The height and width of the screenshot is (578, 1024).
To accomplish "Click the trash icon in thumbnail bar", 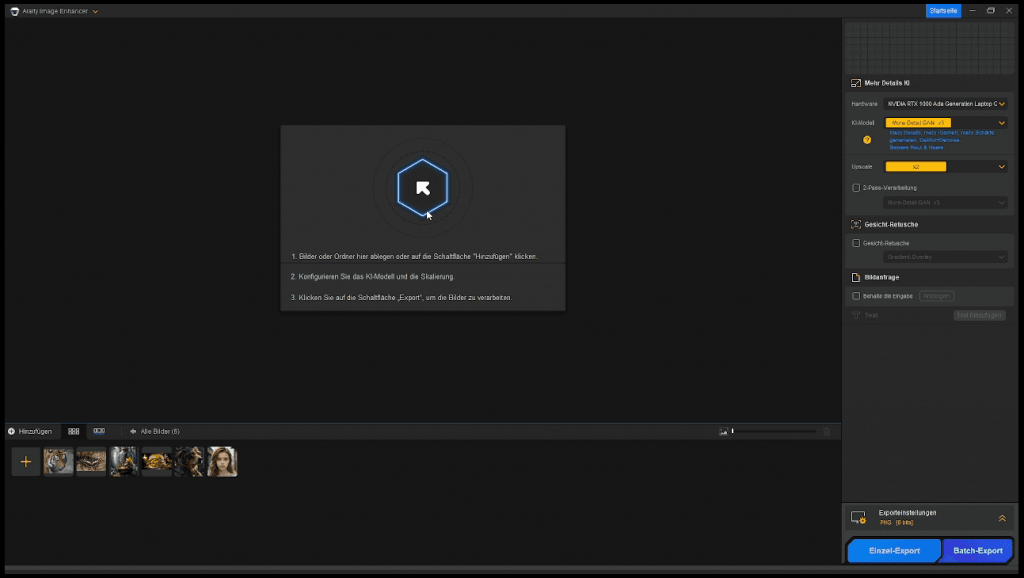I will coord(826,432).
